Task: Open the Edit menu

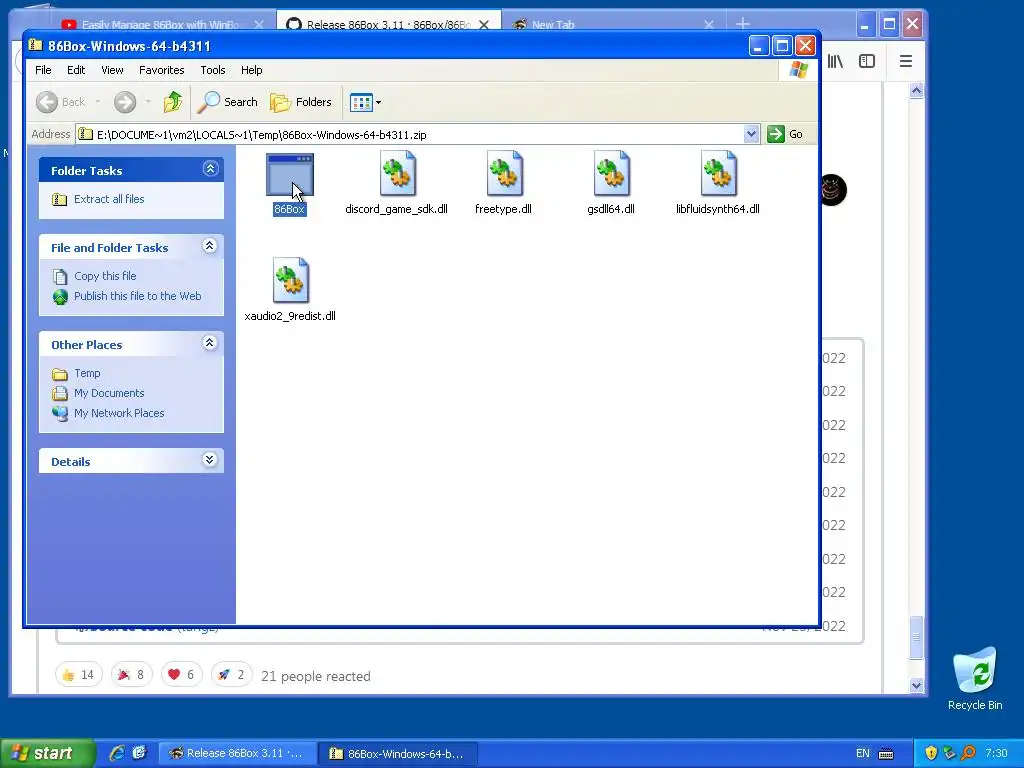Action: click(76, 70)
